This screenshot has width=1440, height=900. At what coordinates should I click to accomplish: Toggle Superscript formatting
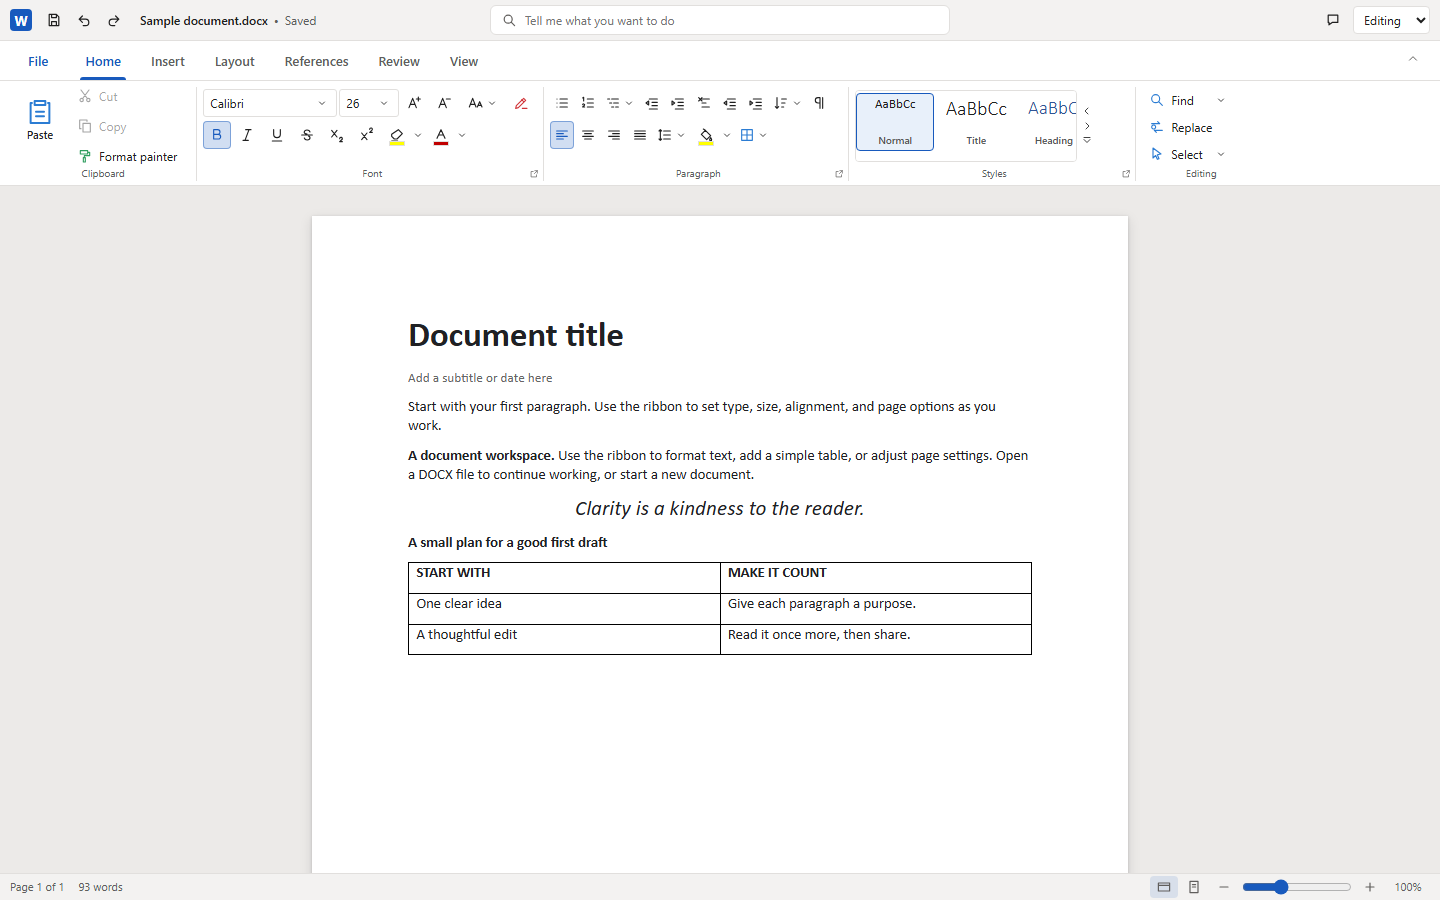[367, 135]
